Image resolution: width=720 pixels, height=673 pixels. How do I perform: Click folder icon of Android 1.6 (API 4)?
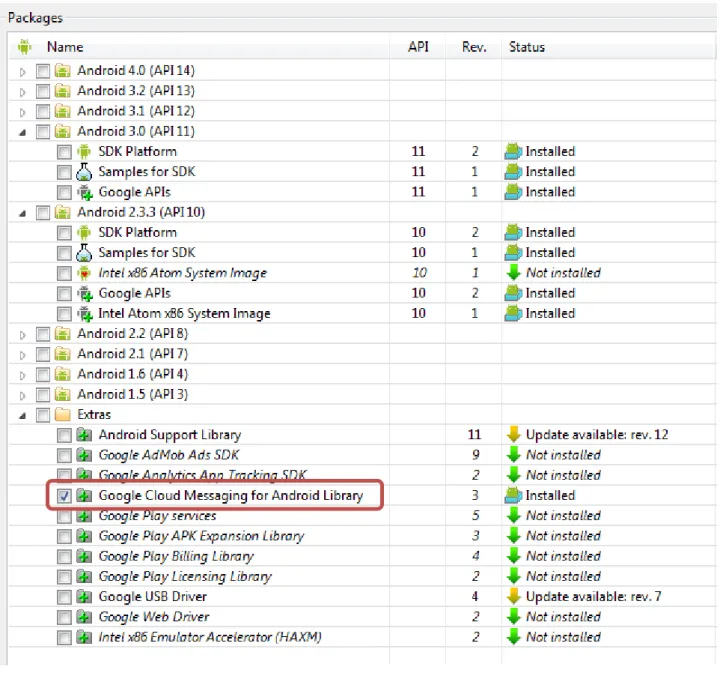coord(62,374)
